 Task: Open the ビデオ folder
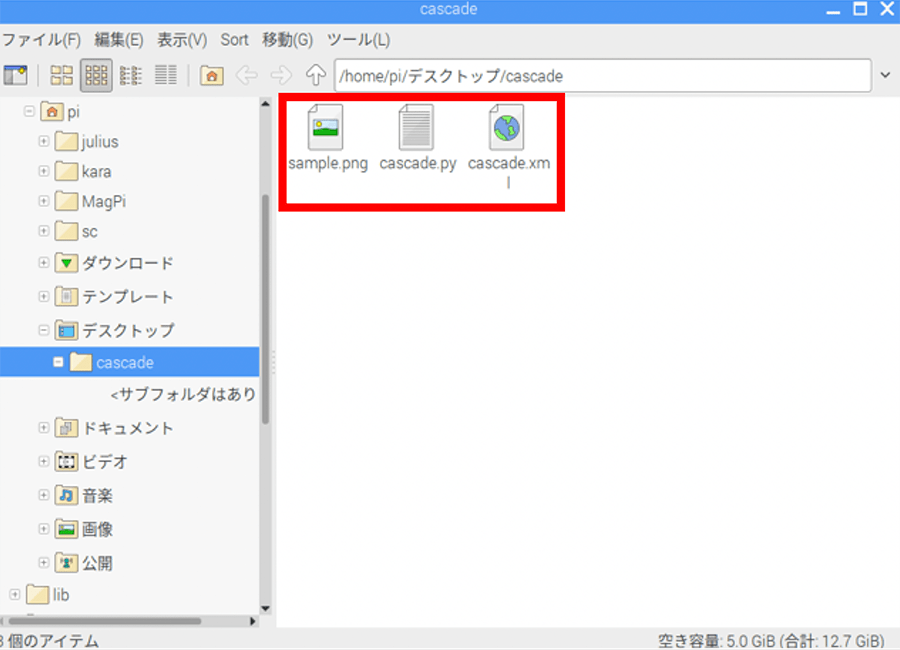pyautogui.click(x=91, y=461)
